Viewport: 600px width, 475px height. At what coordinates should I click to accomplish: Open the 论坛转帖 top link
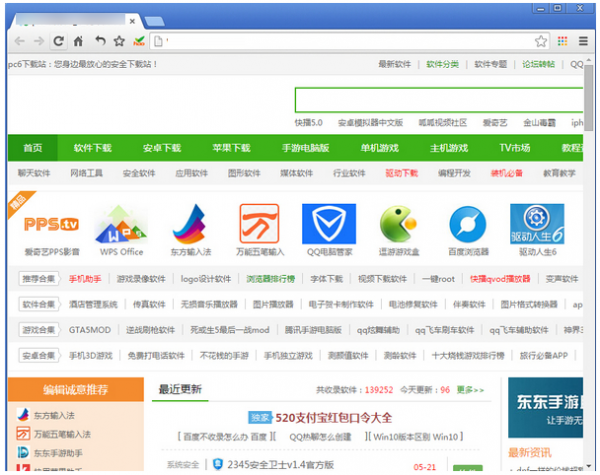(x=538, y=64)
